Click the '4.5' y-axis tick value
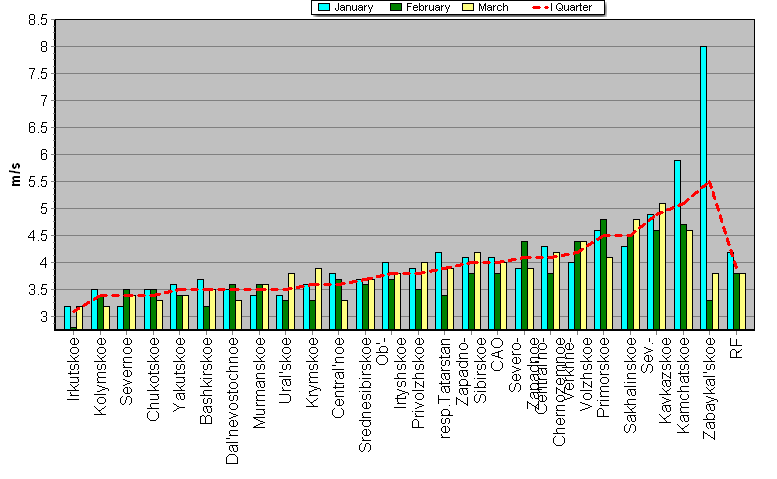The height and width of the screenshot is (479, 777). coord(38,236)
